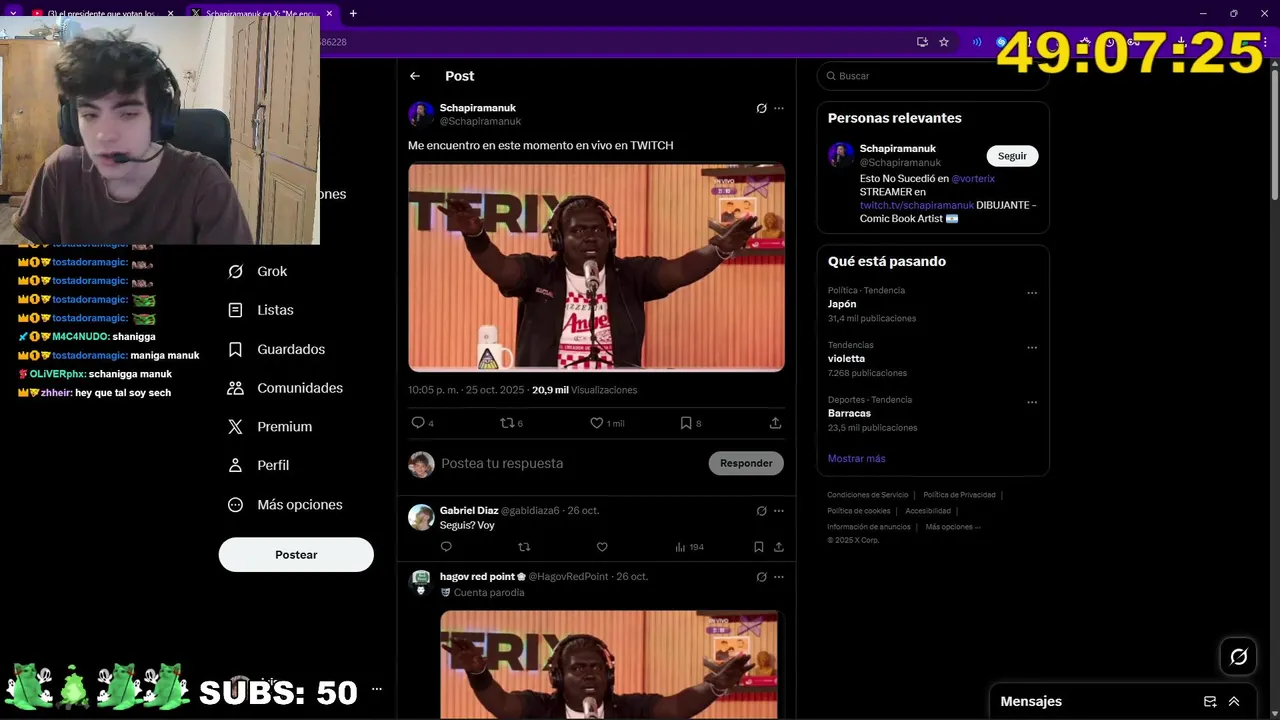Click Grok icon on hagov red point's reply
Viewport: 1280px width, 720px height.
[761, 577]
